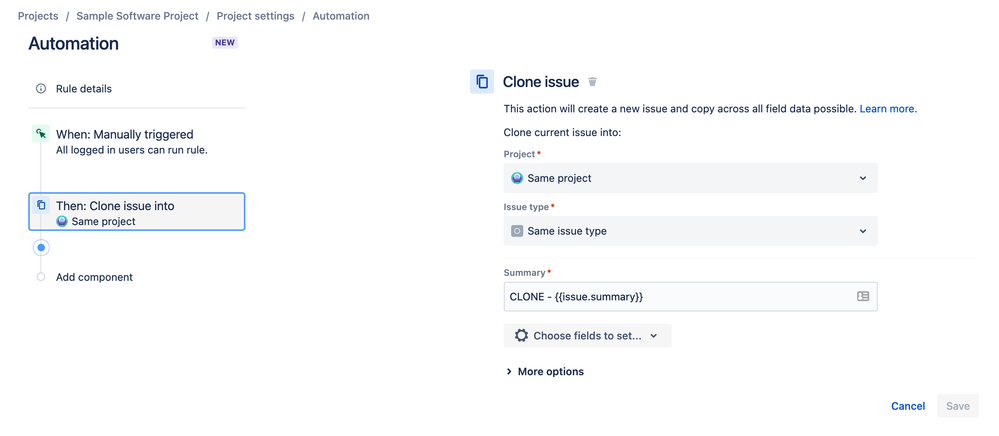Click the smart value icon in Summary field
Viewport: 999px width, 436px height.
pyautogui.click(x=863, y=297)
